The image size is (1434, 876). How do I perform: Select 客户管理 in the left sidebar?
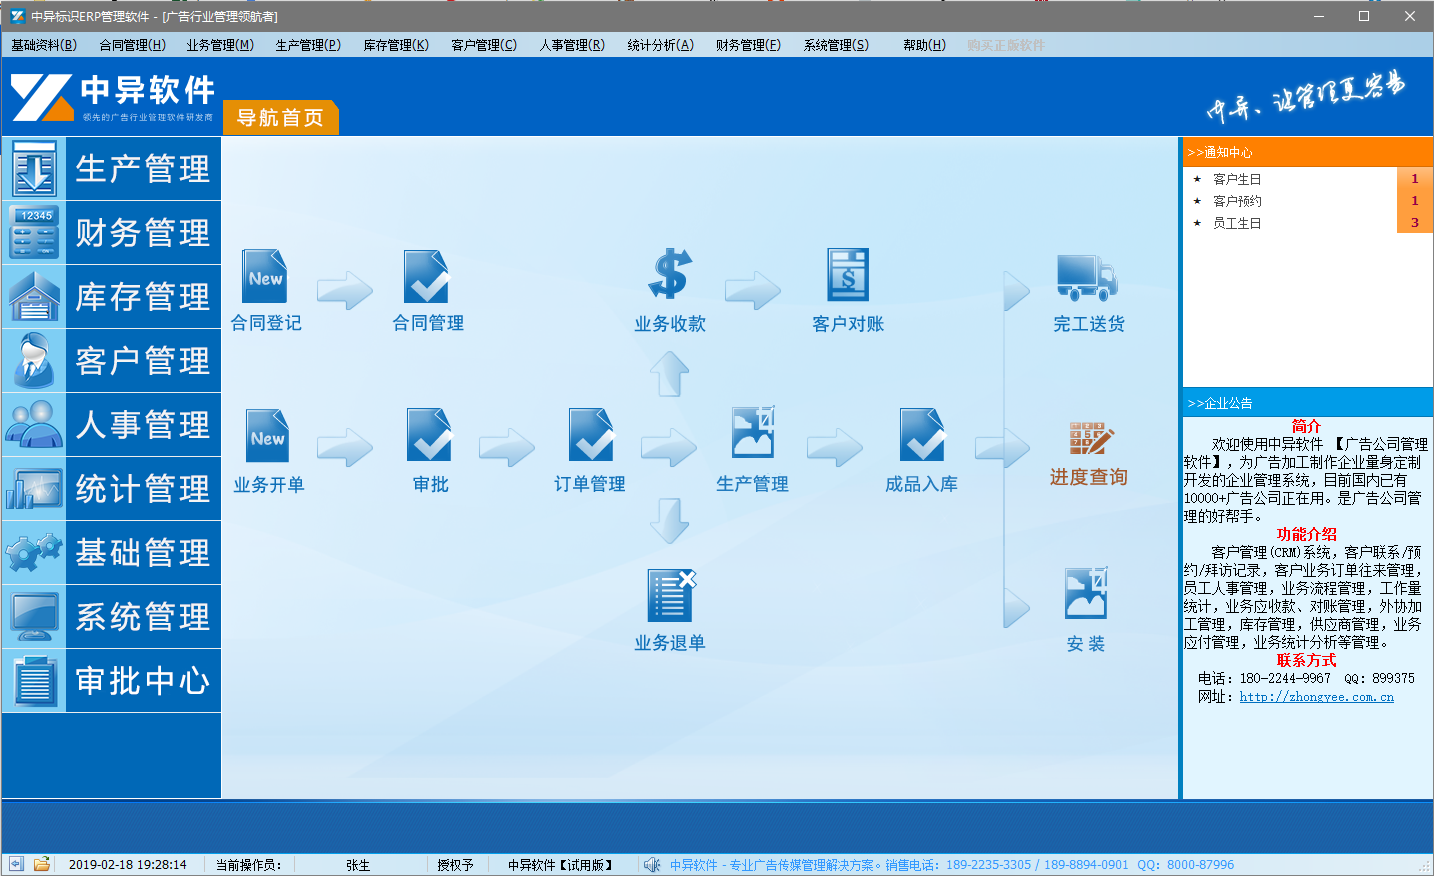pyautogui.click(x=112, y=361)
